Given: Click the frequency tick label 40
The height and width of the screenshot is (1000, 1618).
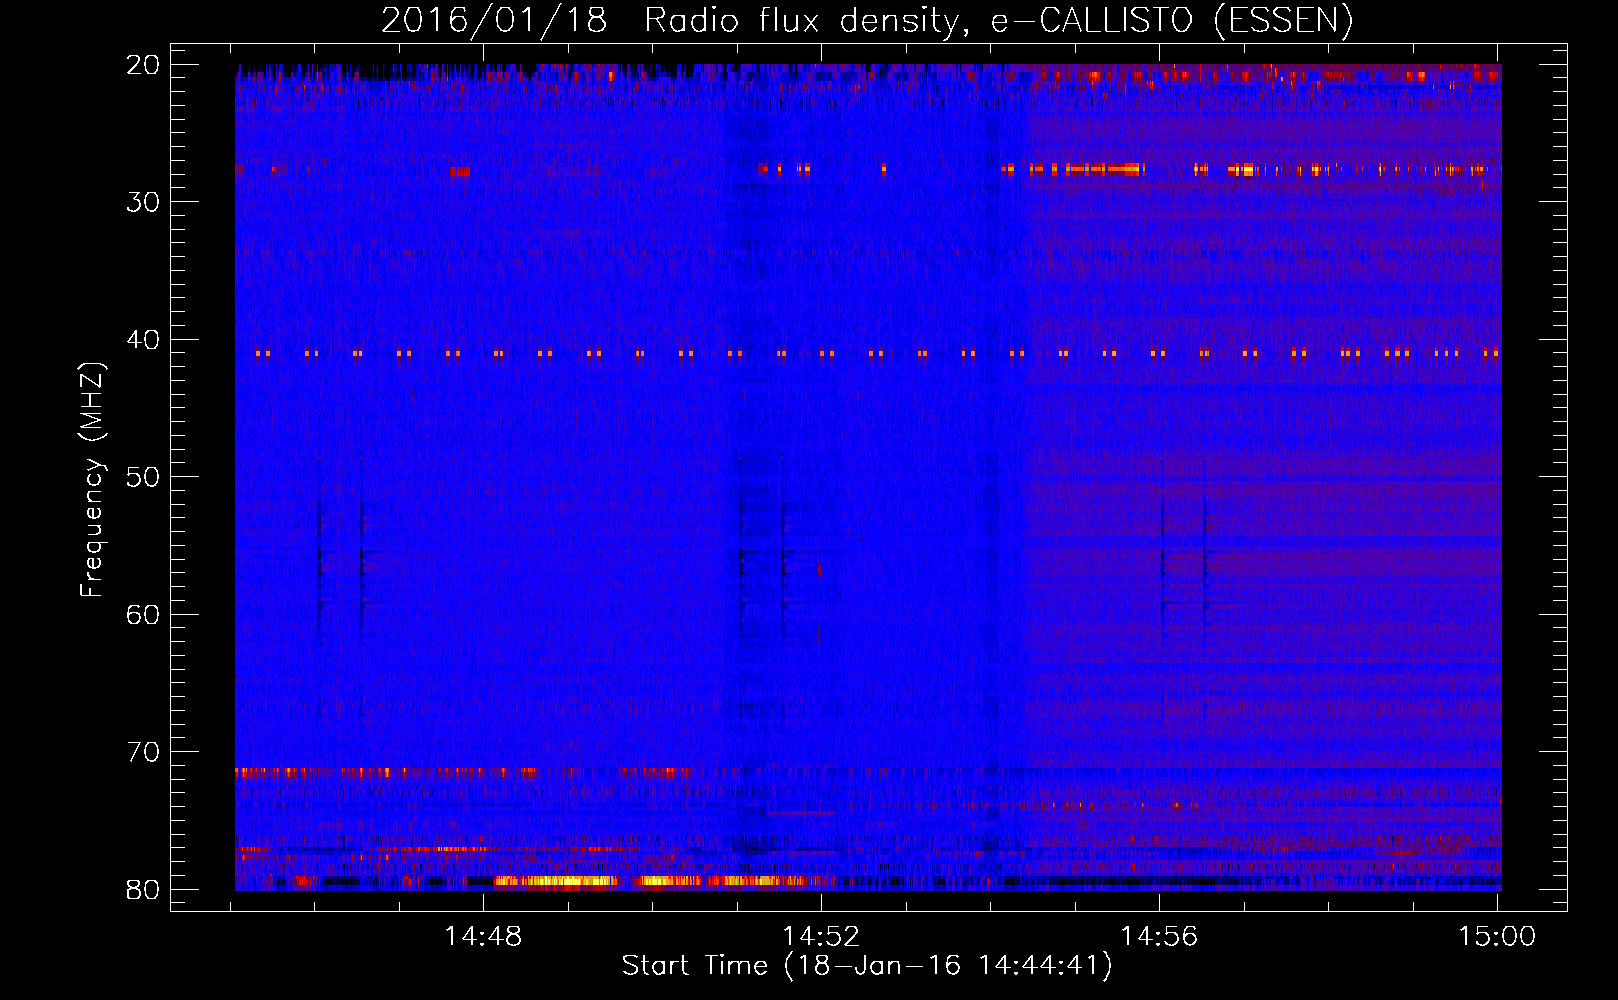Looking at the screenshot, I should point(144,340).
